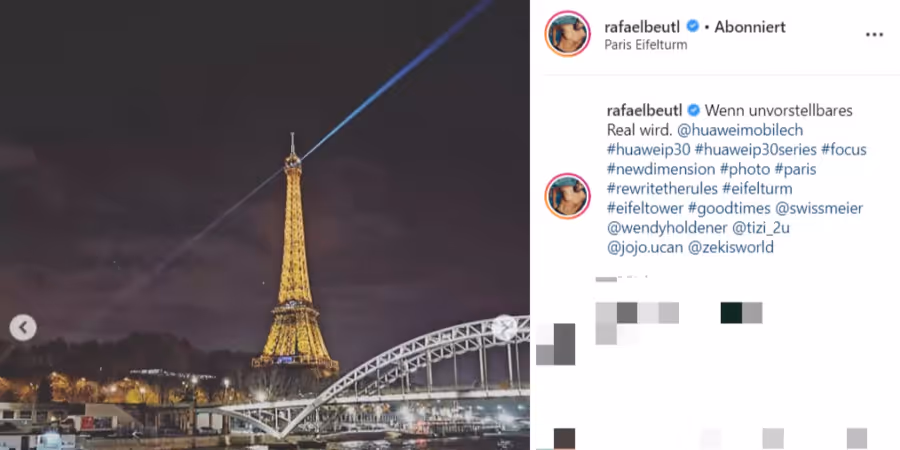Open the Paris Eifelturm location link
The width and height of the screenshot is (900, 450).
coord(646,45)
